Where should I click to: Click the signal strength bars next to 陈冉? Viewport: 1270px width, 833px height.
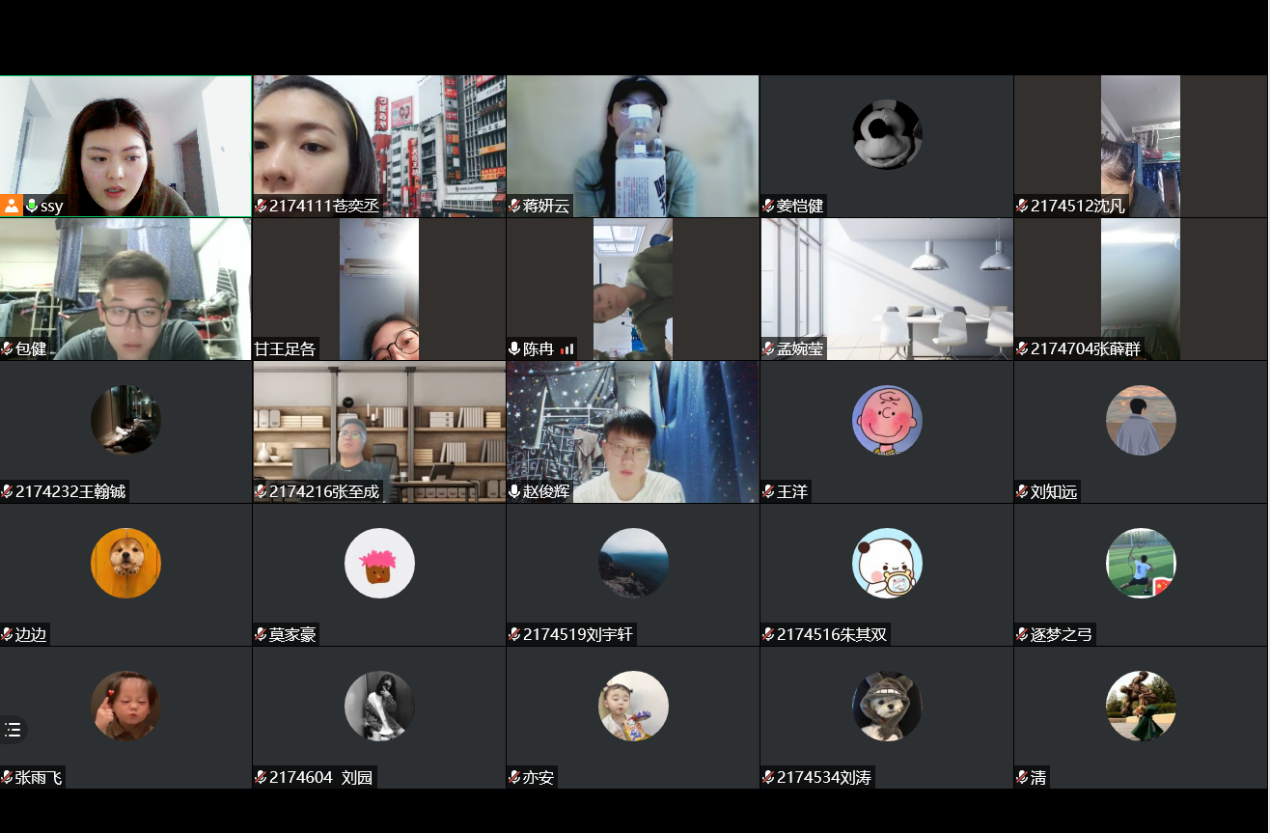click(567, 349)
